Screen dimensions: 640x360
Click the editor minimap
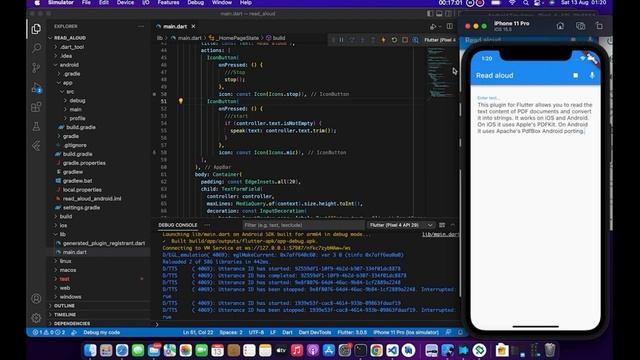[440, 73]
